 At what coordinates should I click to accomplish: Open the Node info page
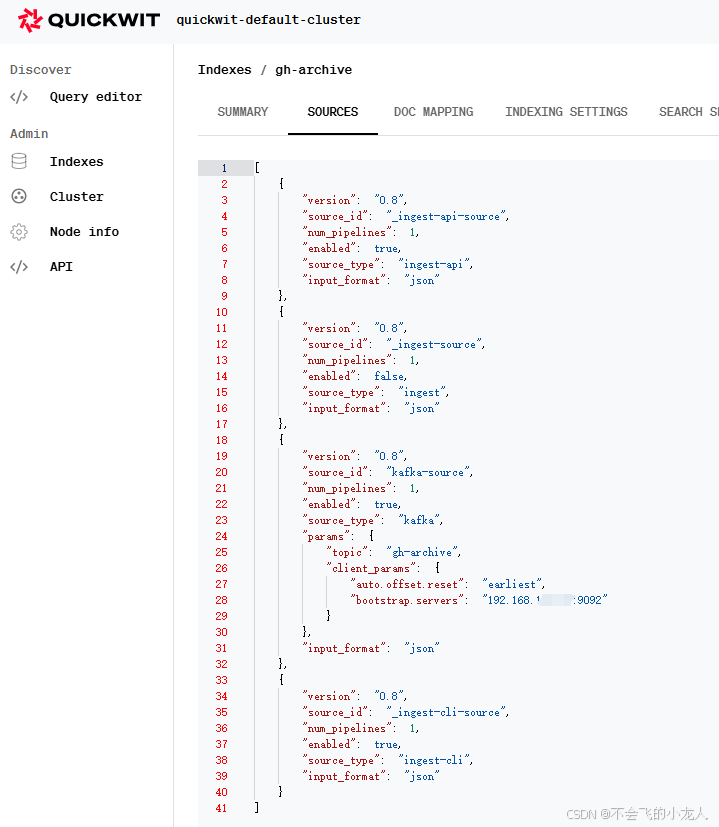pyautogui.click(x=84, y=232)
